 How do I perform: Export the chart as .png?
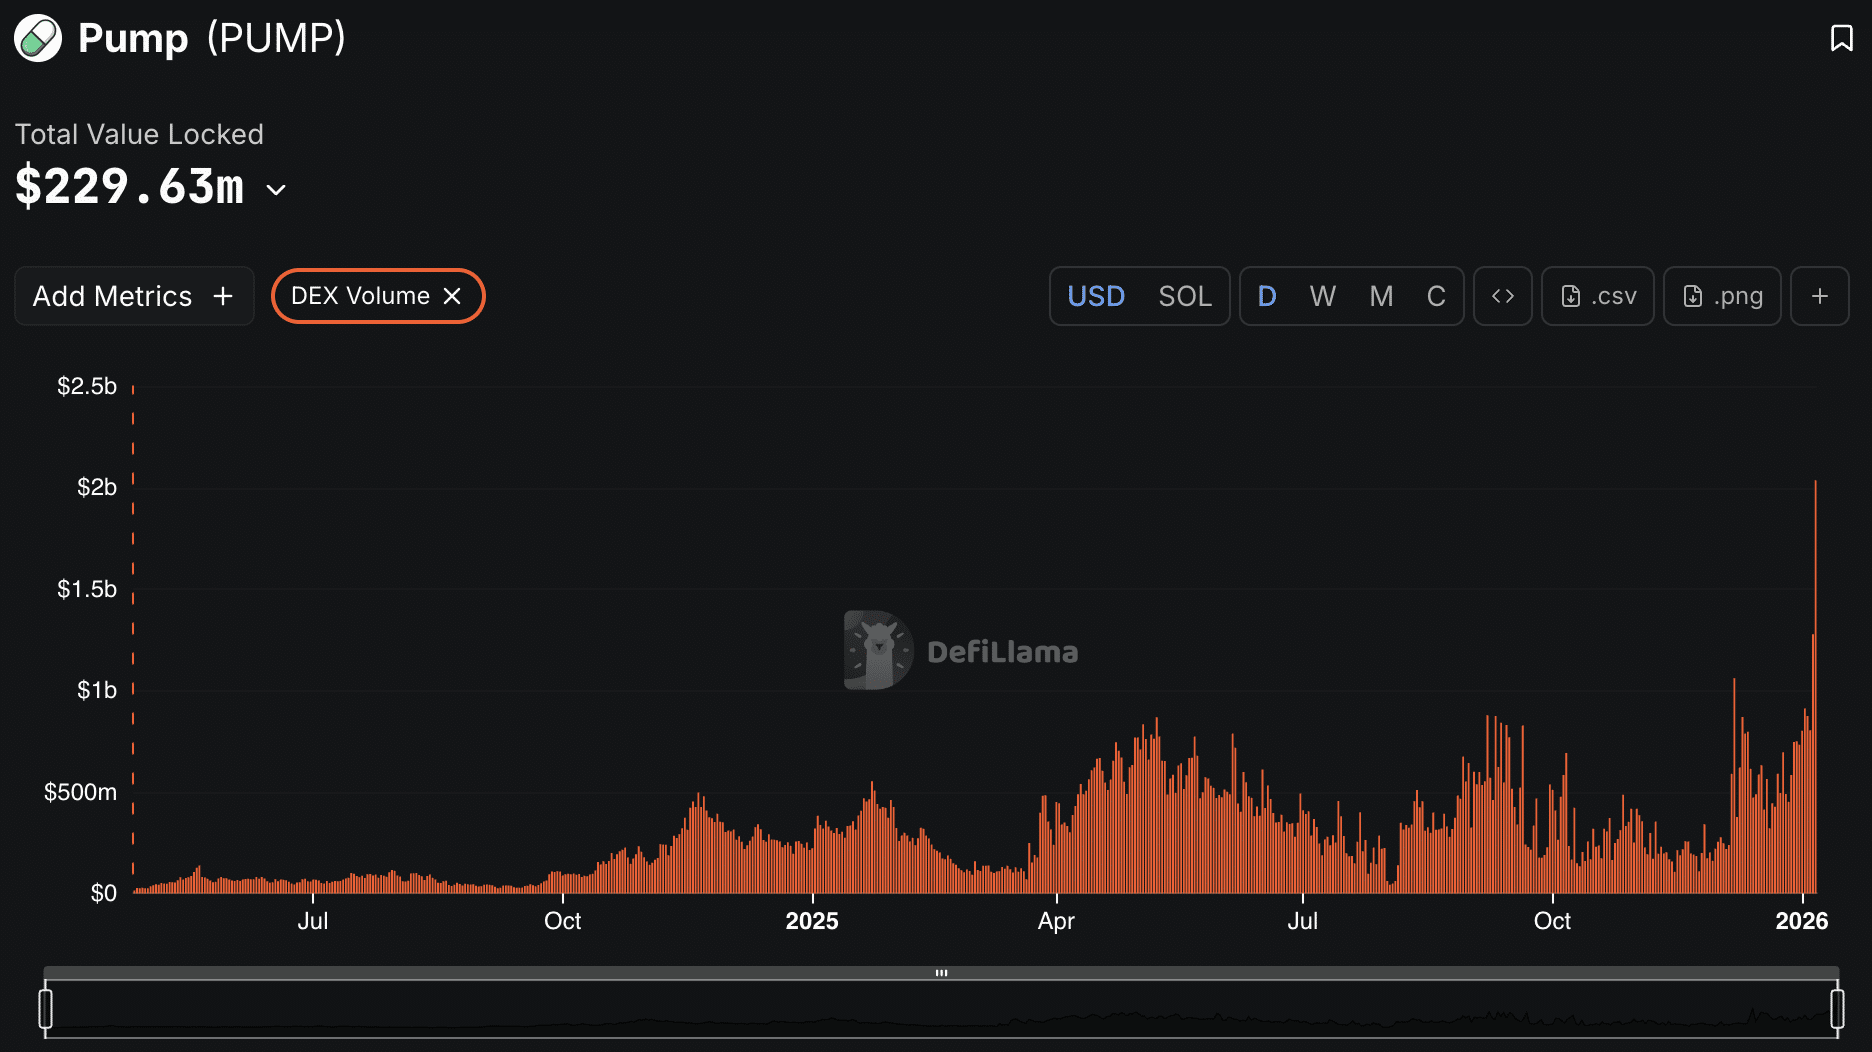[x=1721, y=296]
